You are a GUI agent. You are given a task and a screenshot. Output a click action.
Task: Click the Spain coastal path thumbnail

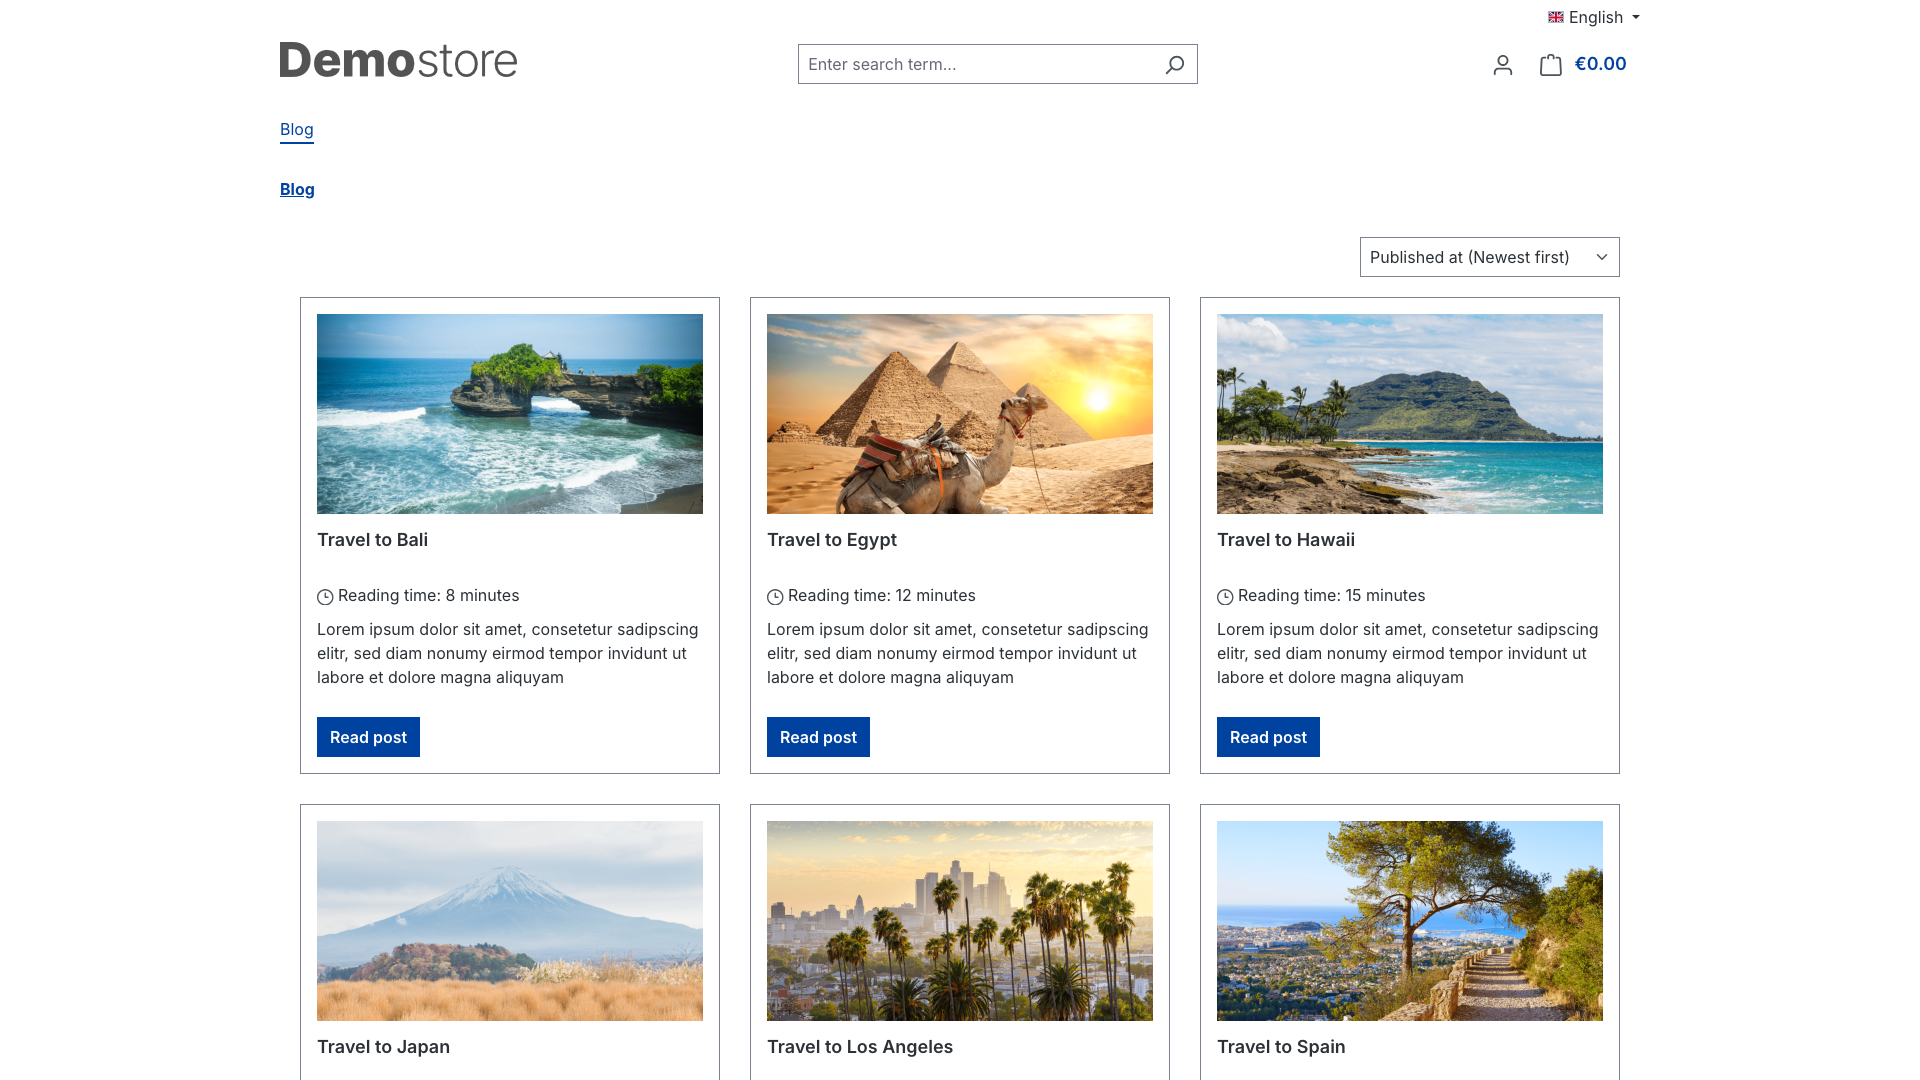tap(1410, 921)
